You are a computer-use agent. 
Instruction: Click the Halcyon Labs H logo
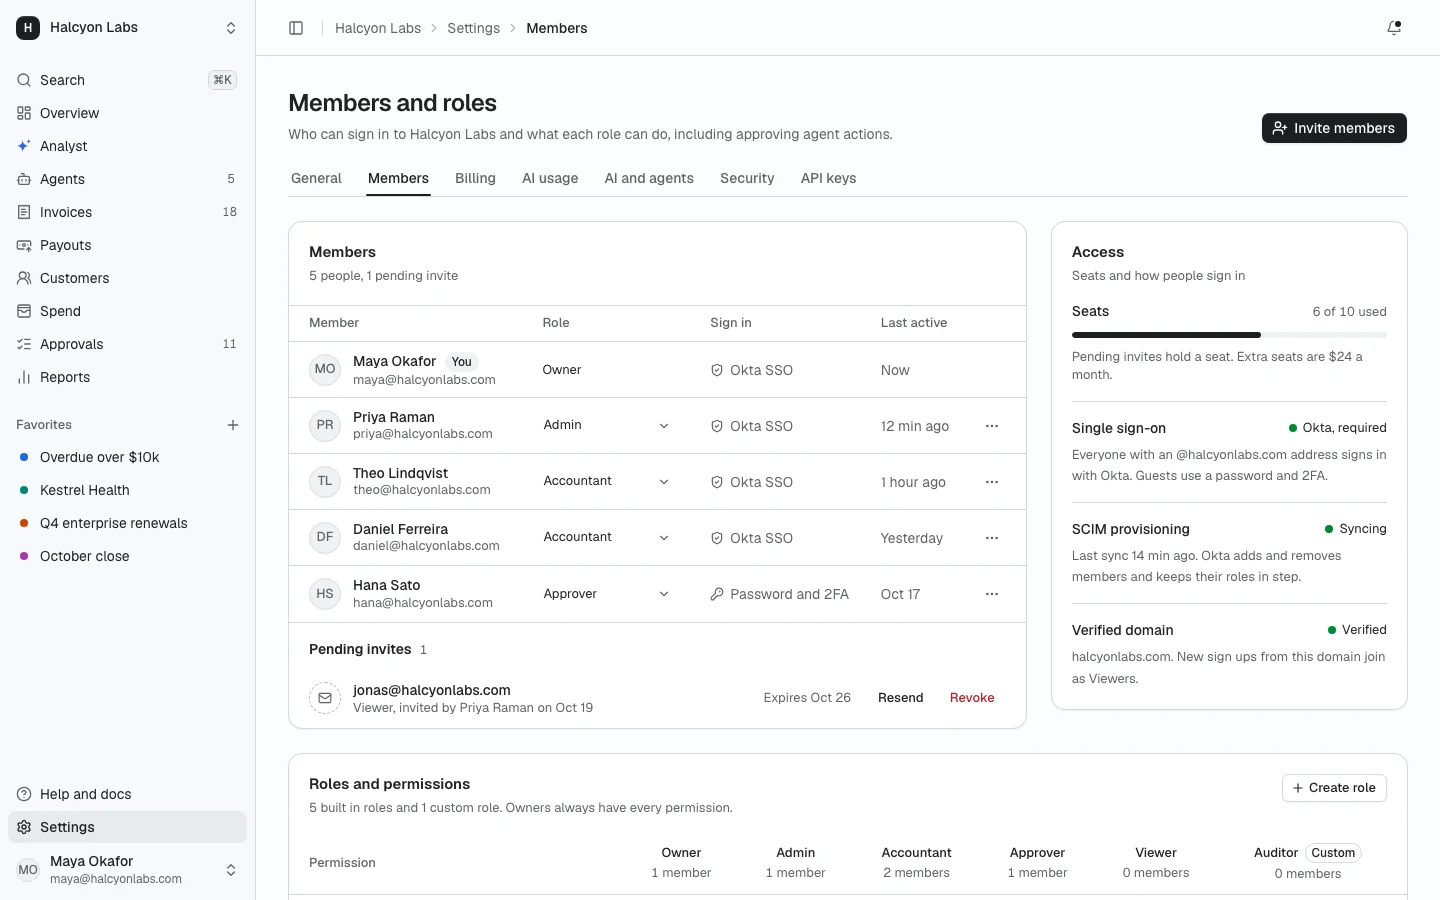pyautogui.click(x=28, y=28)
